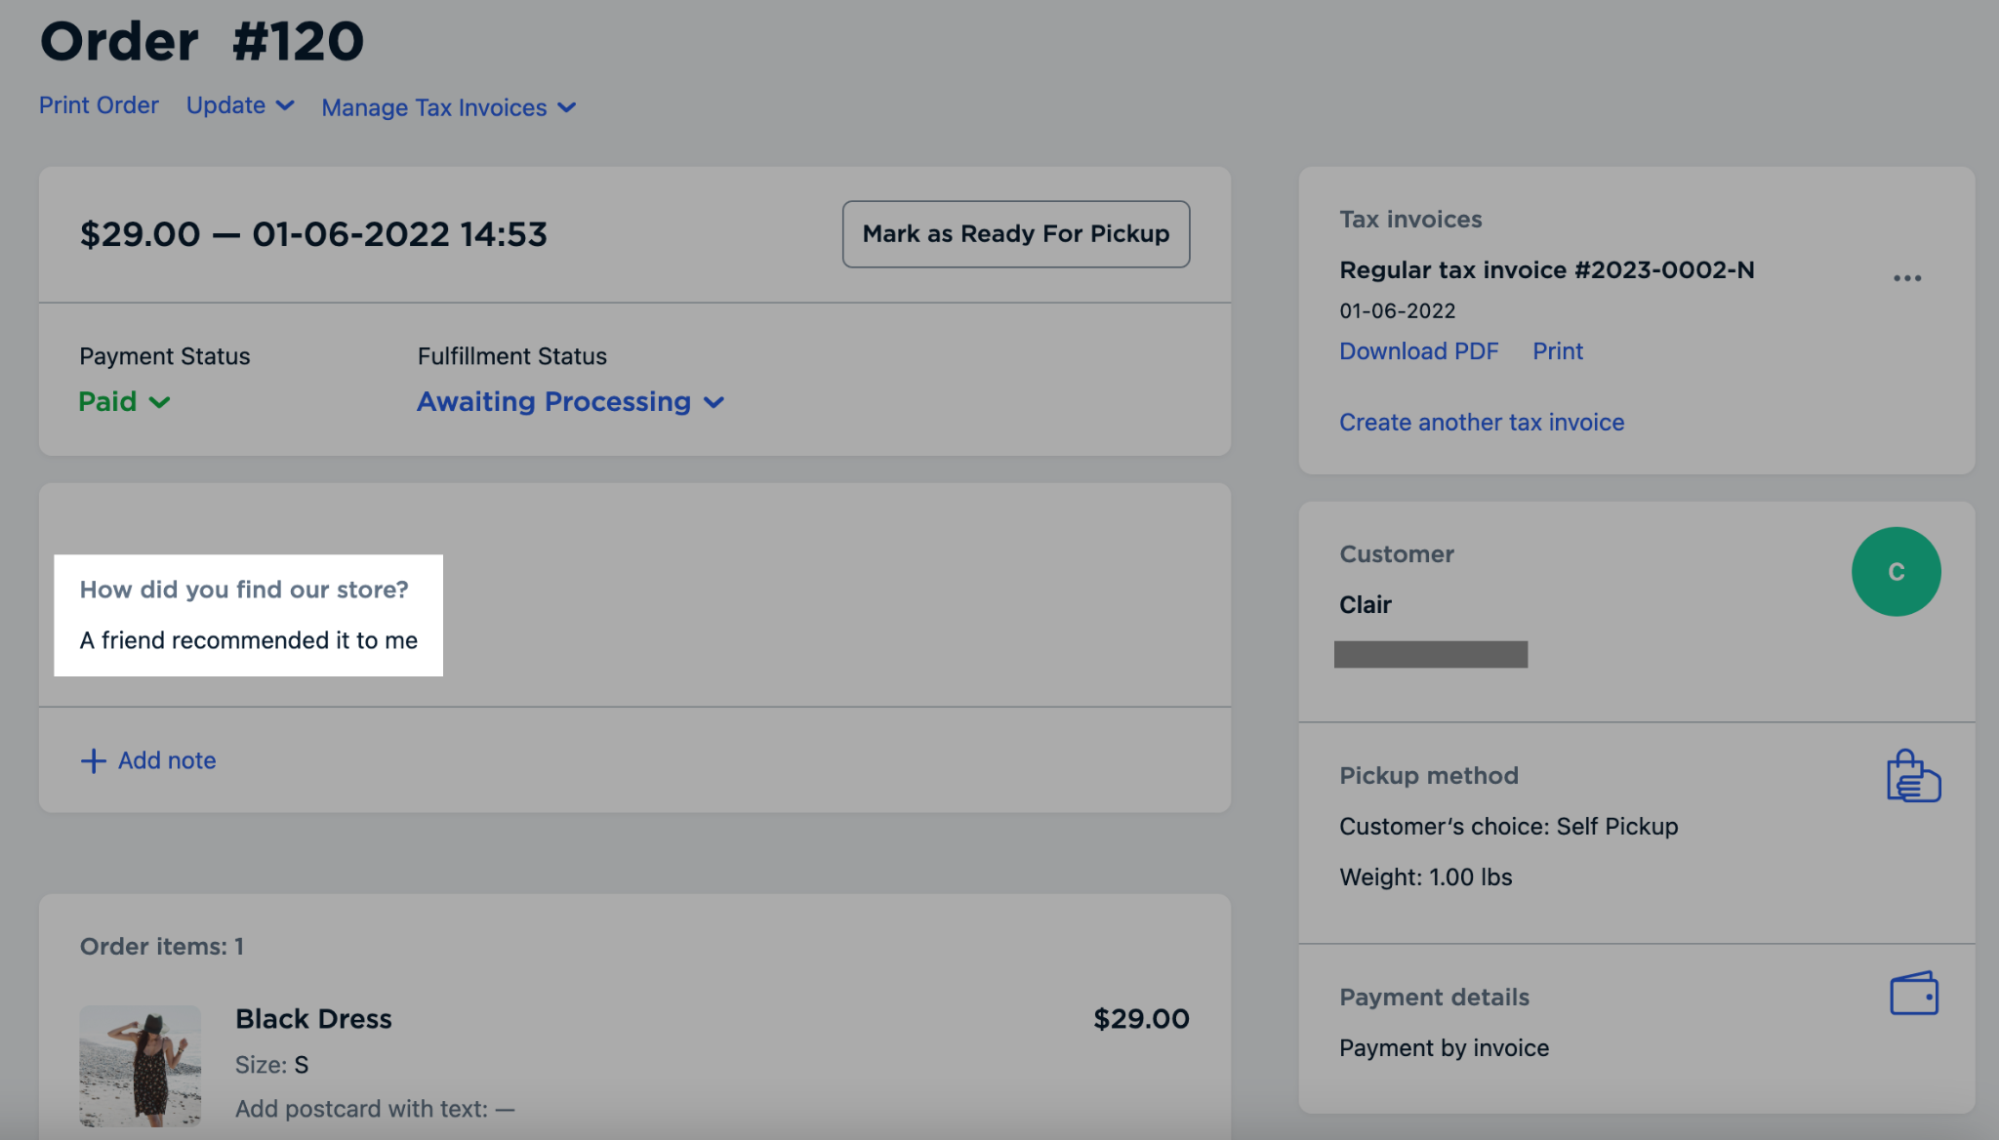The image size is (1999, 1141).
Task: Expand the Update dropdown
Action: pos(238,106)
